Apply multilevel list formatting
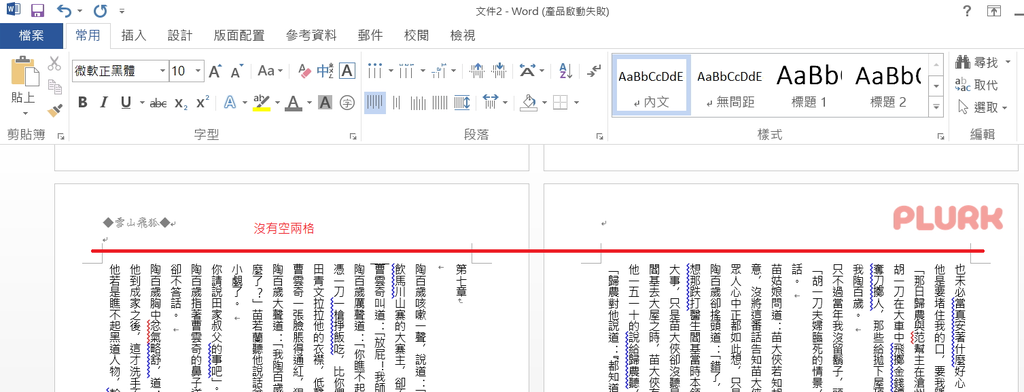This screenshot has height=392, width=1024. click(439, 71)
